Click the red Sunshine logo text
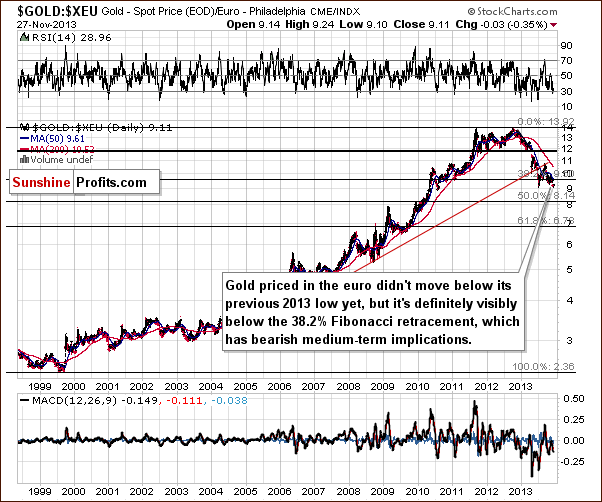The image size is (602, 502). click(41, 182)
